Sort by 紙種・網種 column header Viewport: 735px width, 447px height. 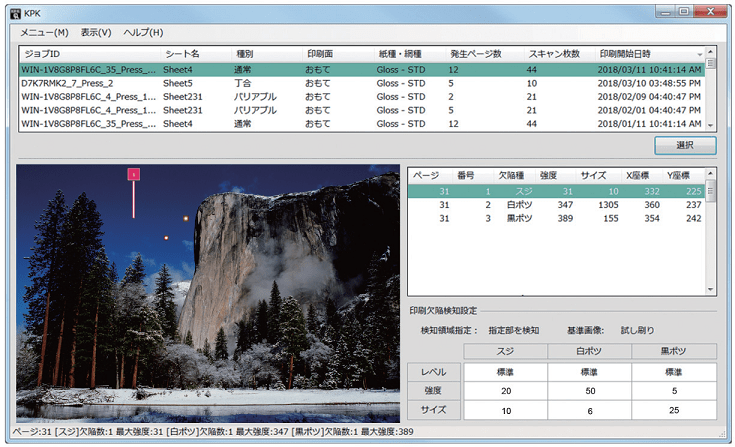tap(410, 54)
